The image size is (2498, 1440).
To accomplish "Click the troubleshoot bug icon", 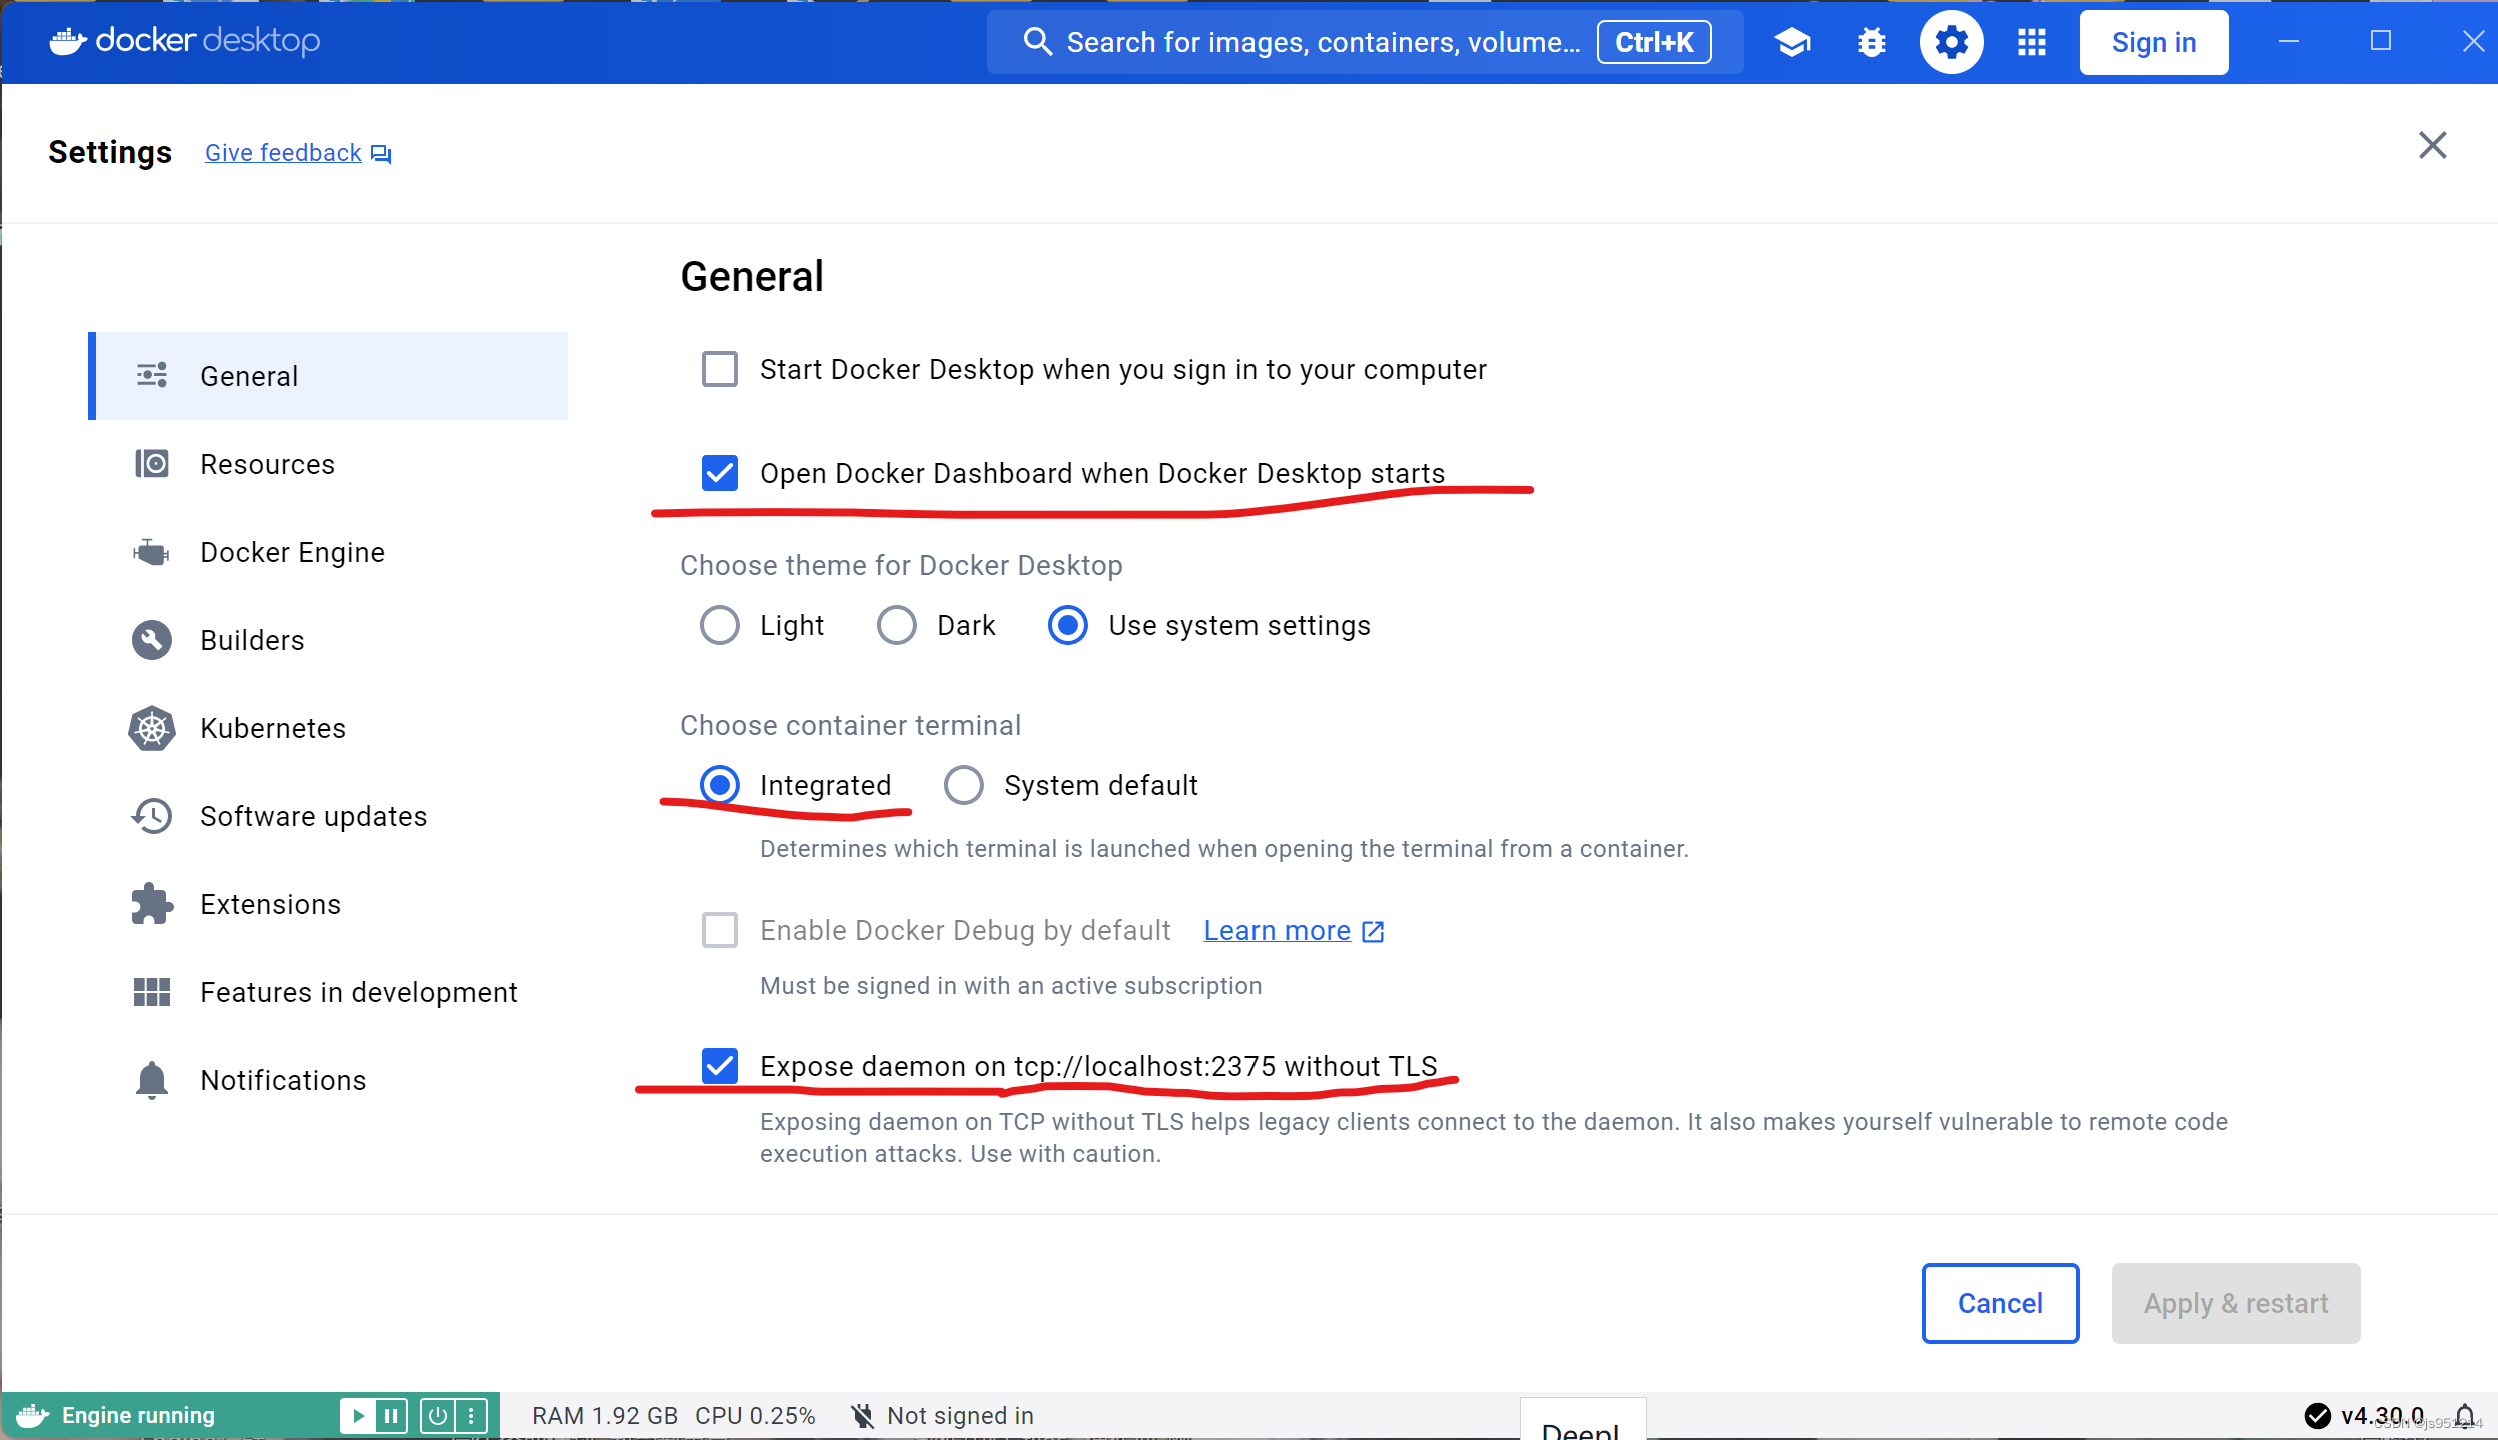I will (x=1871, y=42).
